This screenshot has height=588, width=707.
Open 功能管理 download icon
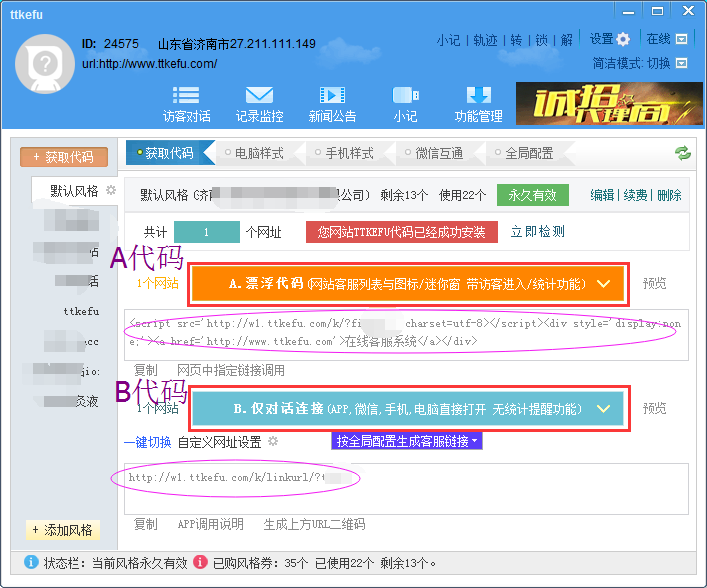[478, 95]
